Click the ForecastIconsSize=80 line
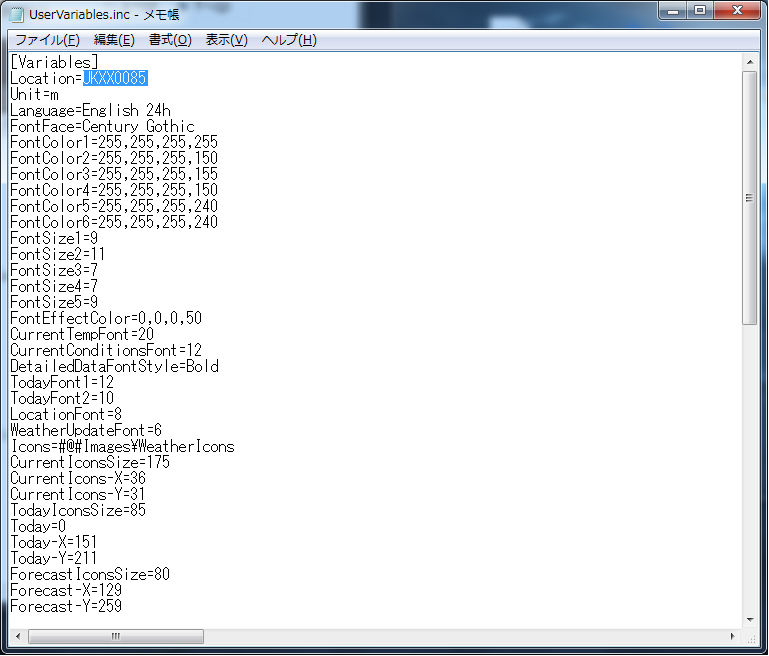 coord(90,574)
